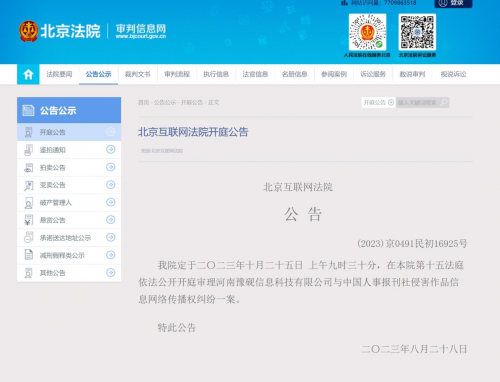Image resolution: width=500 pixels, height=382 pixels.
Task: Open arrow next to 其他公告
Action: [111, 273]
